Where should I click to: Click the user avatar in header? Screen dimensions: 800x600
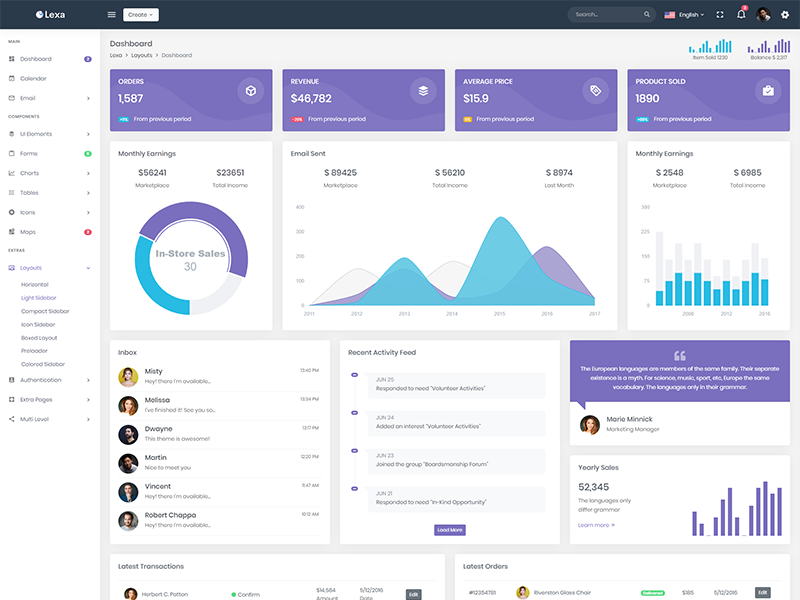point(764,14)
